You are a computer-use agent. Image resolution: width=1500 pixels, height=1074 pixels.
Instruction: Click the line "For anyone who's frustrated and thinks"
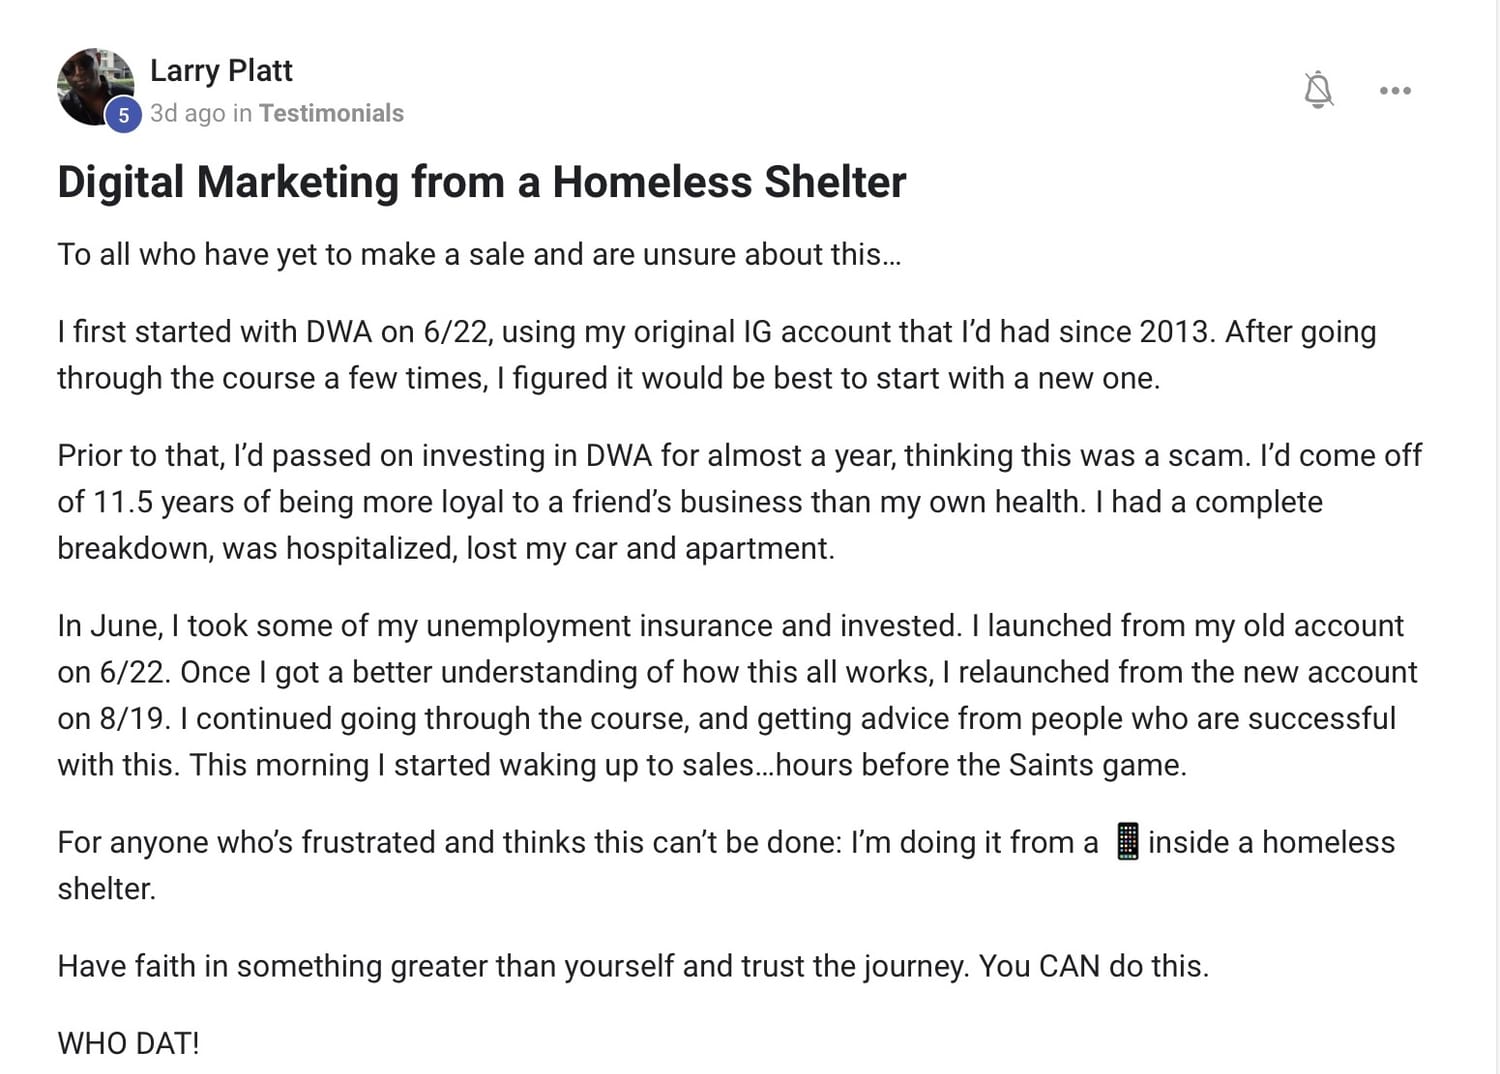tap(725, 842)
